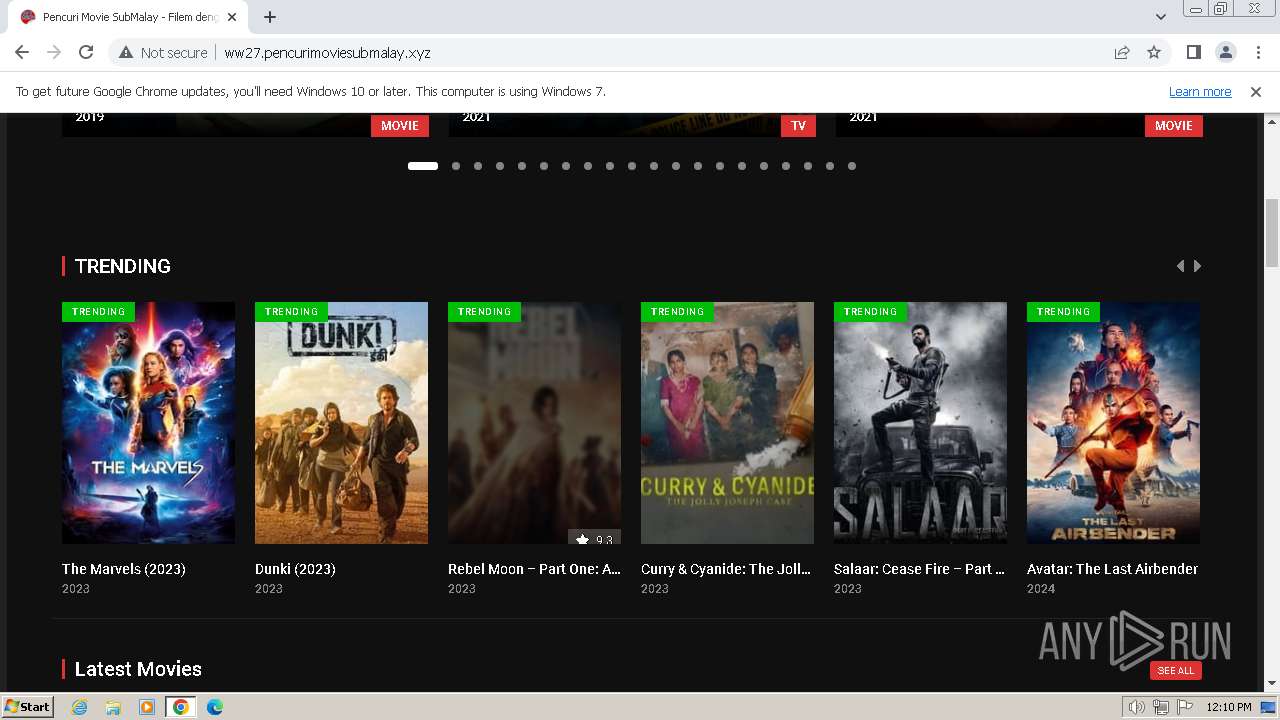This screenshot has height=720, width=1280.
Task: Toggle the Chrome side panel
Action: [1193, 52]
